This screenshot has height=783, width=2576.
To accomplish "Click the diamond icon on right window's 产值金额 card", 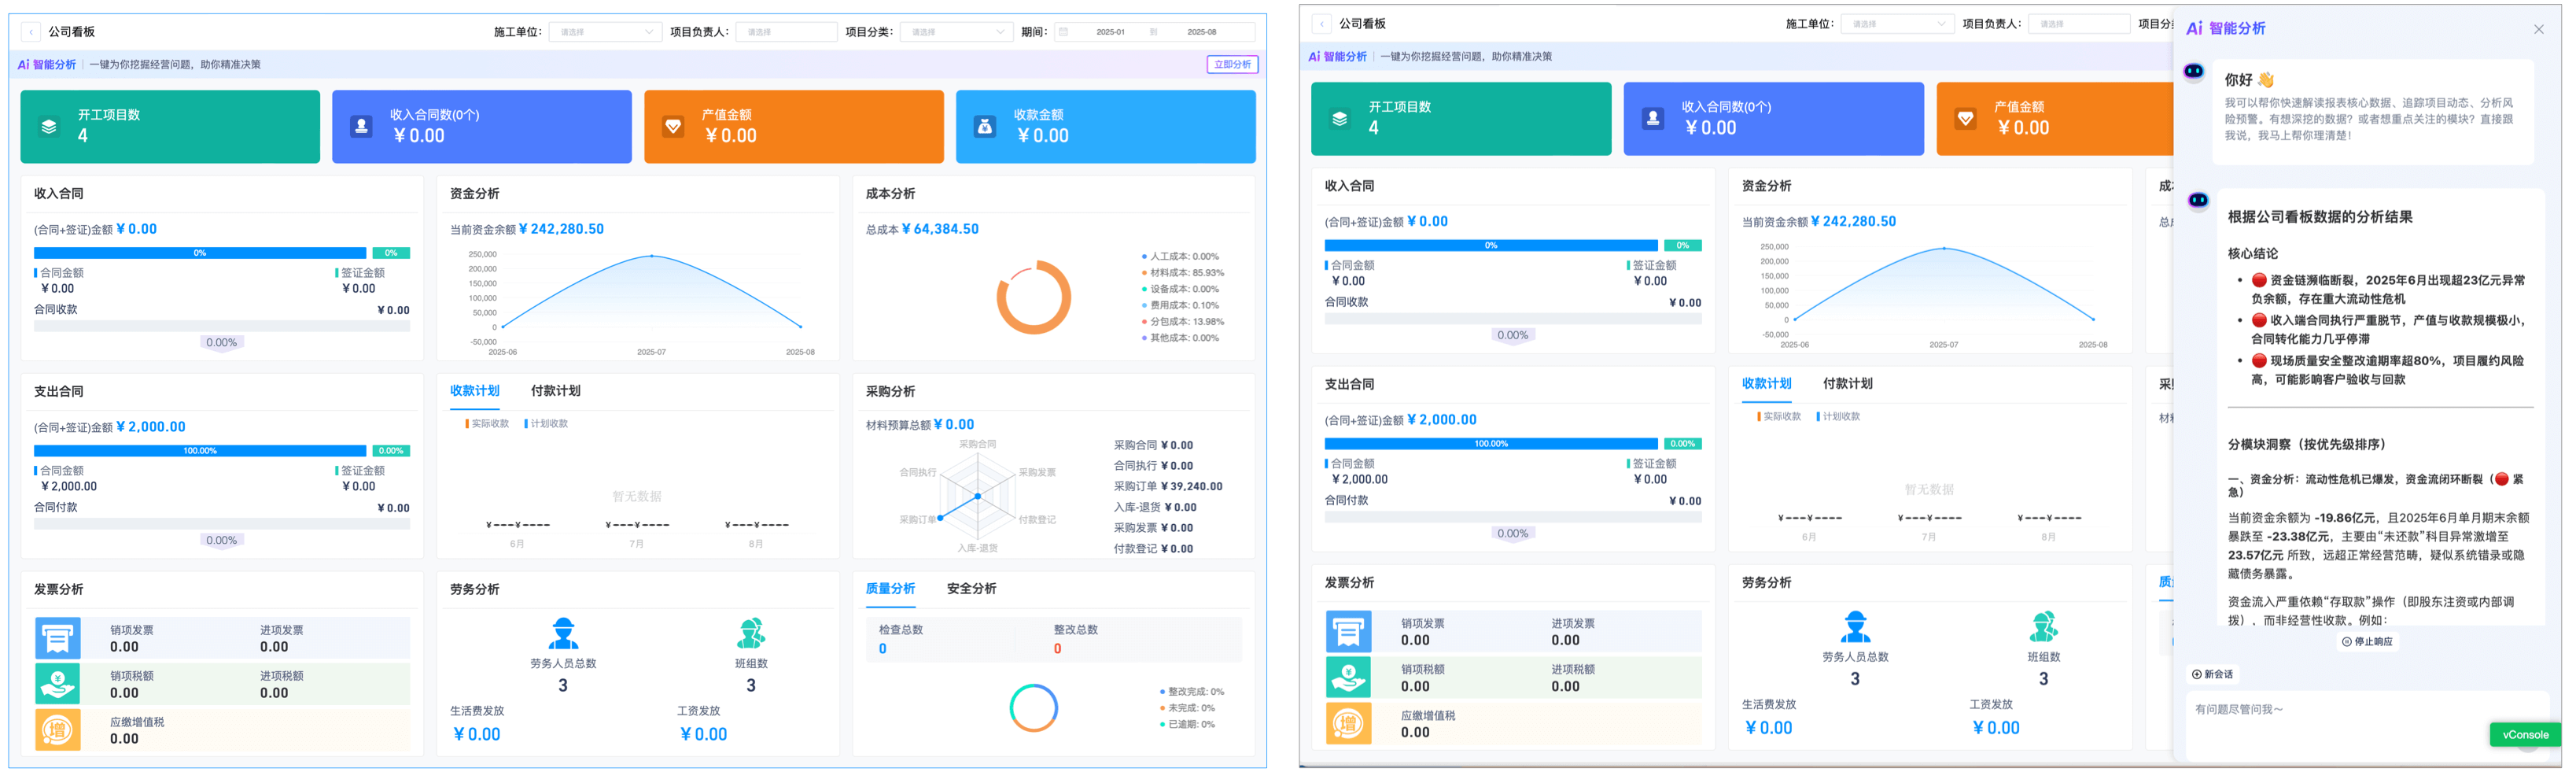I will pos(1966,119).
